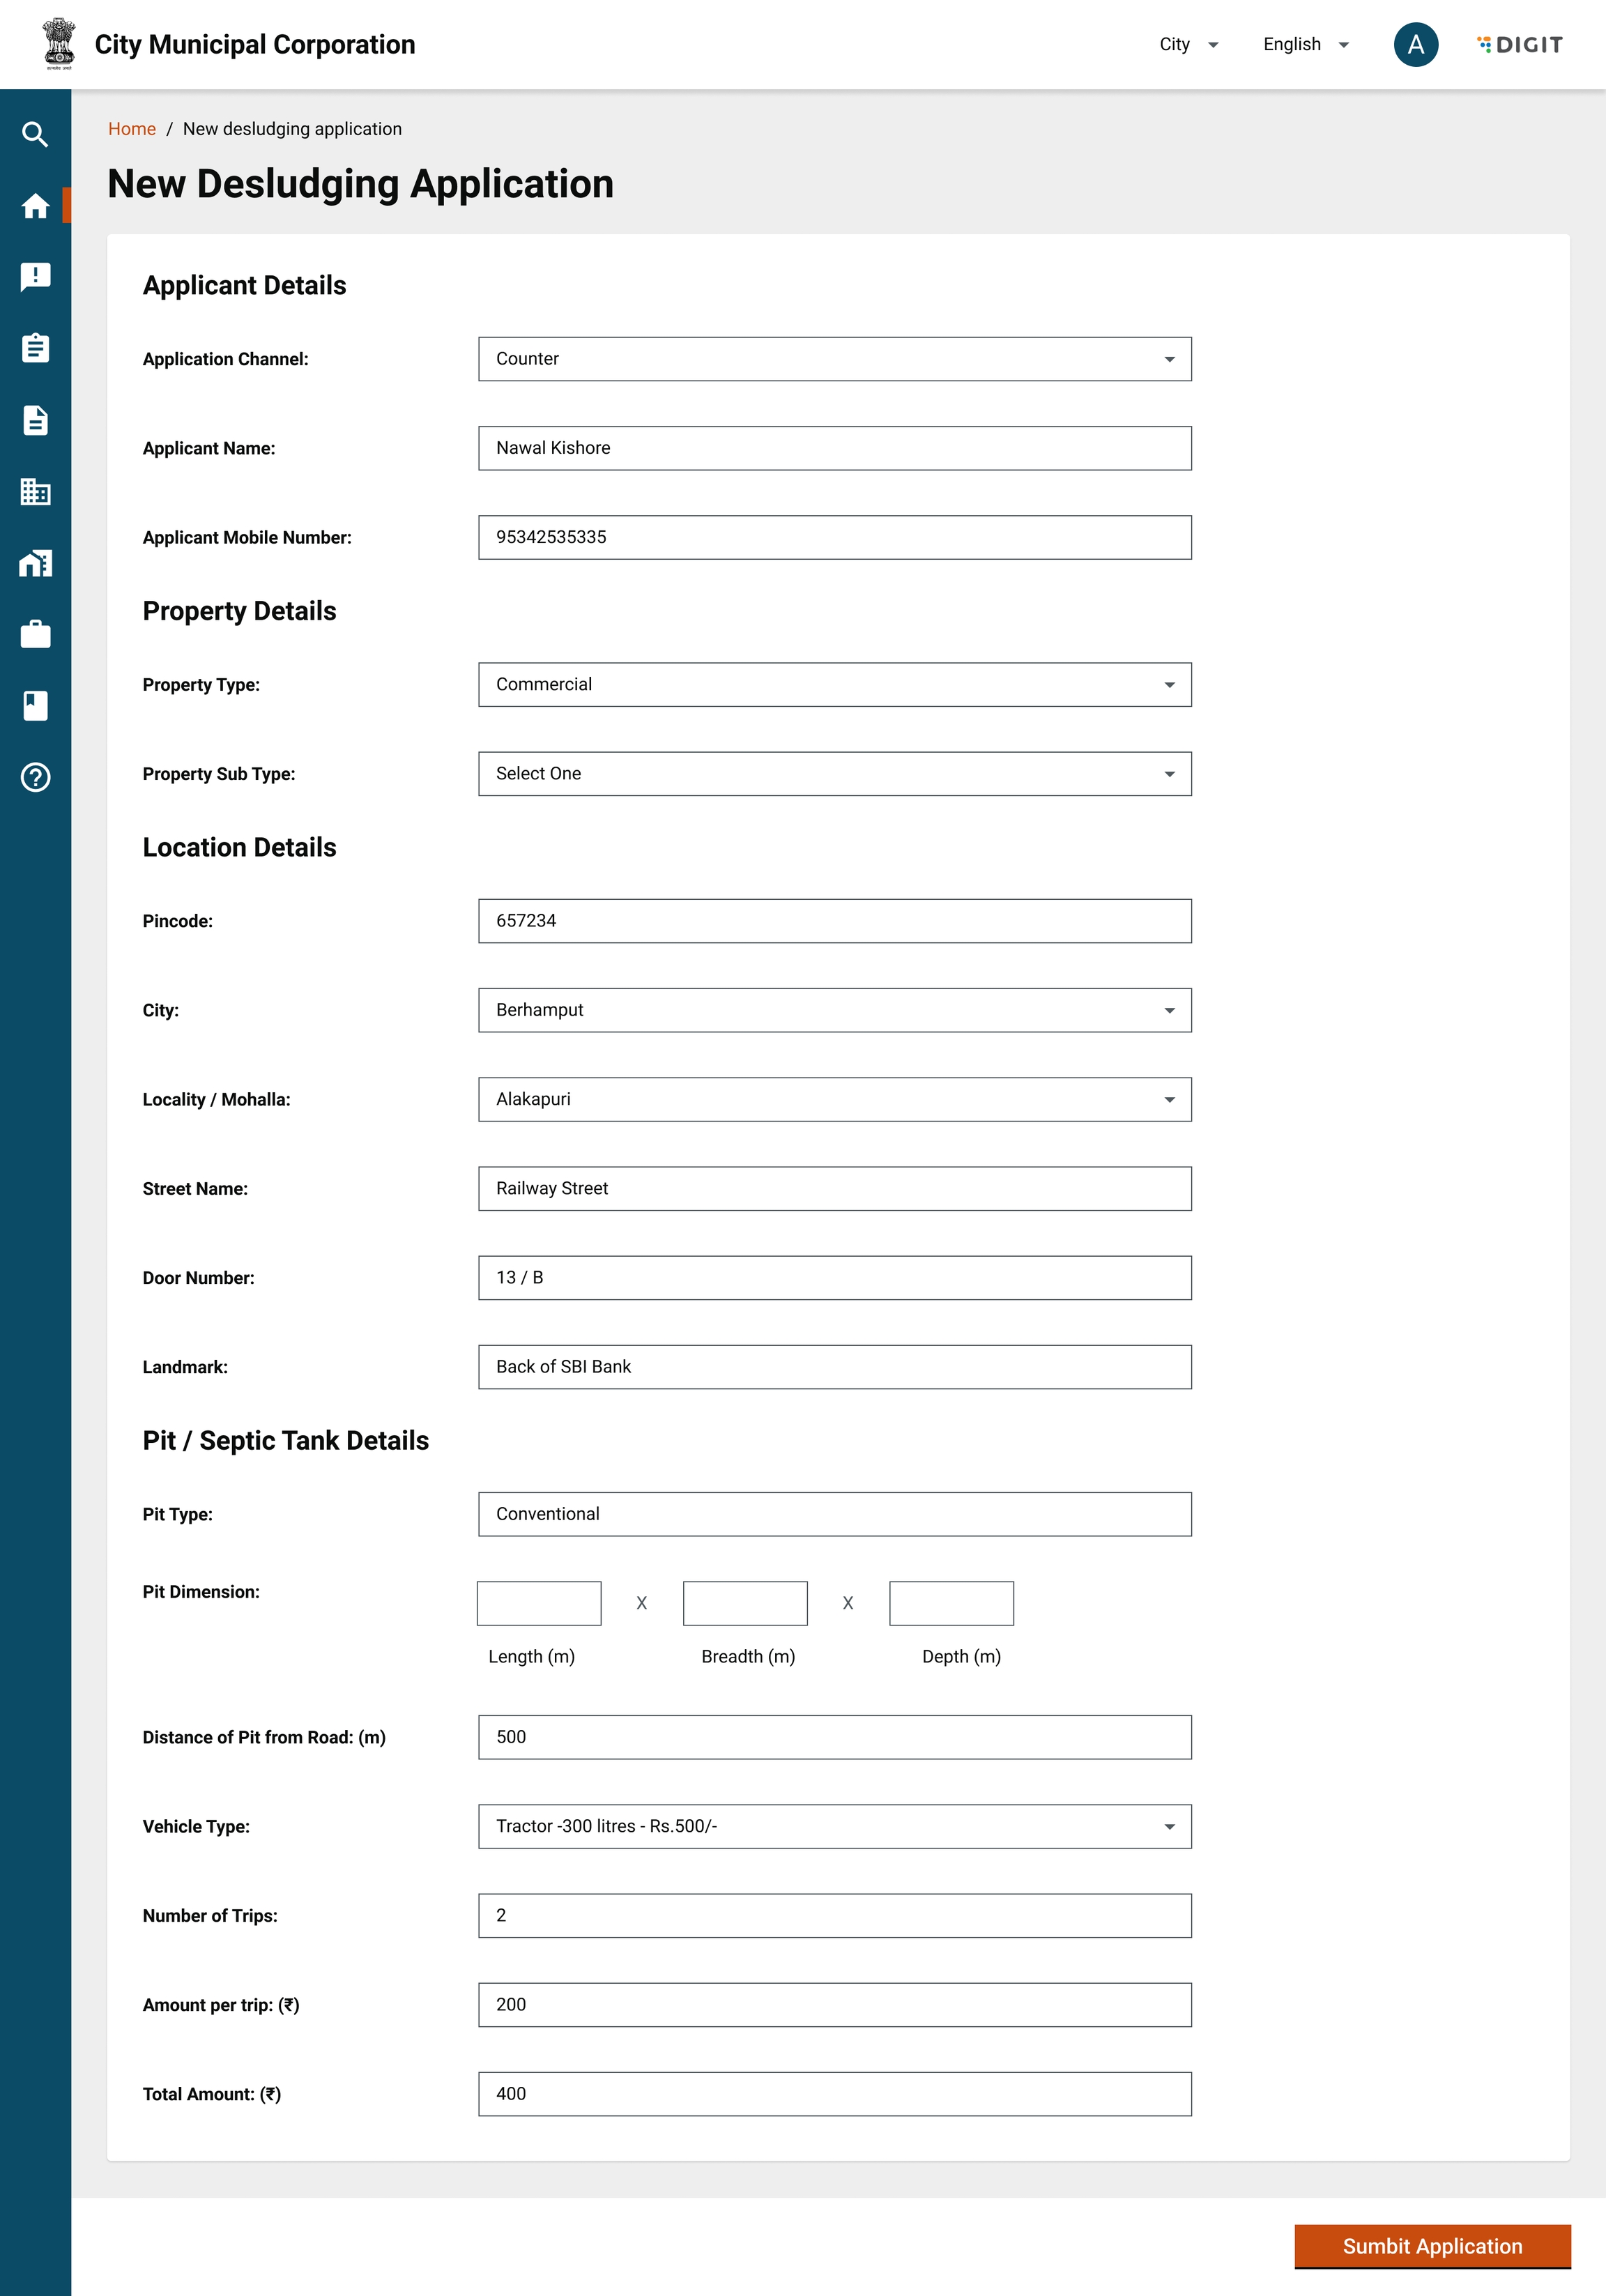This screenshot has width=1606, height=2296.
Task: Open complaints feedback icon in sidebar
Action: [x=35, y=277]
